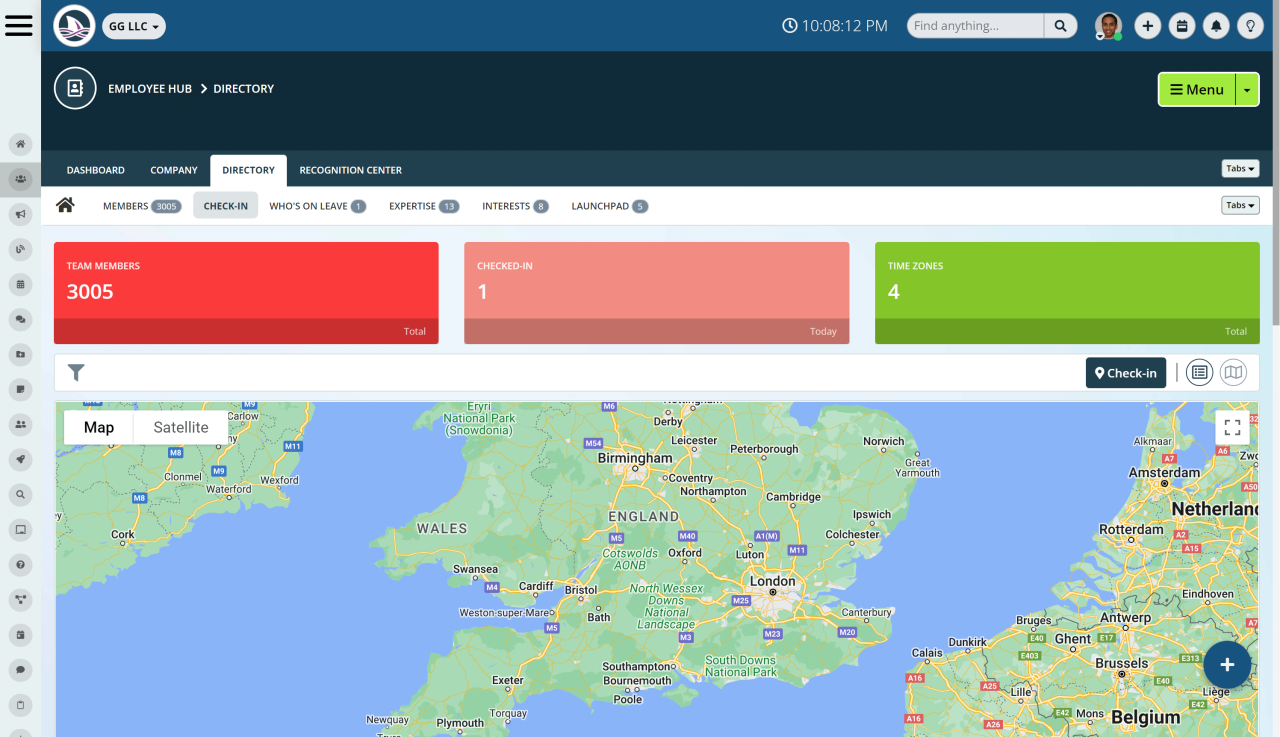Screen dimensions: 1280x737
Task: Switch to list view of check-ins
Action: pos(1199,371)
